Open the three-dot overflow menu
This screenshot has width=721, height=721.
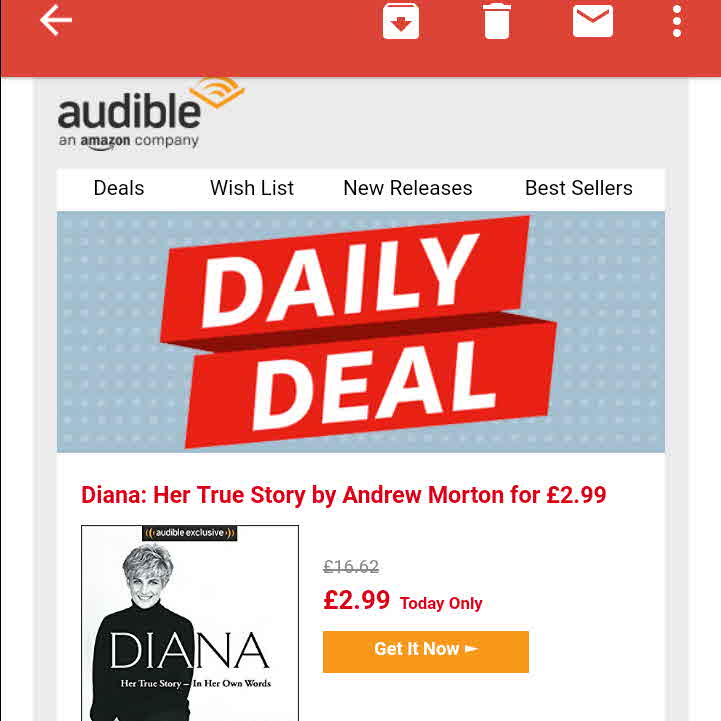[x=676, y=21]
